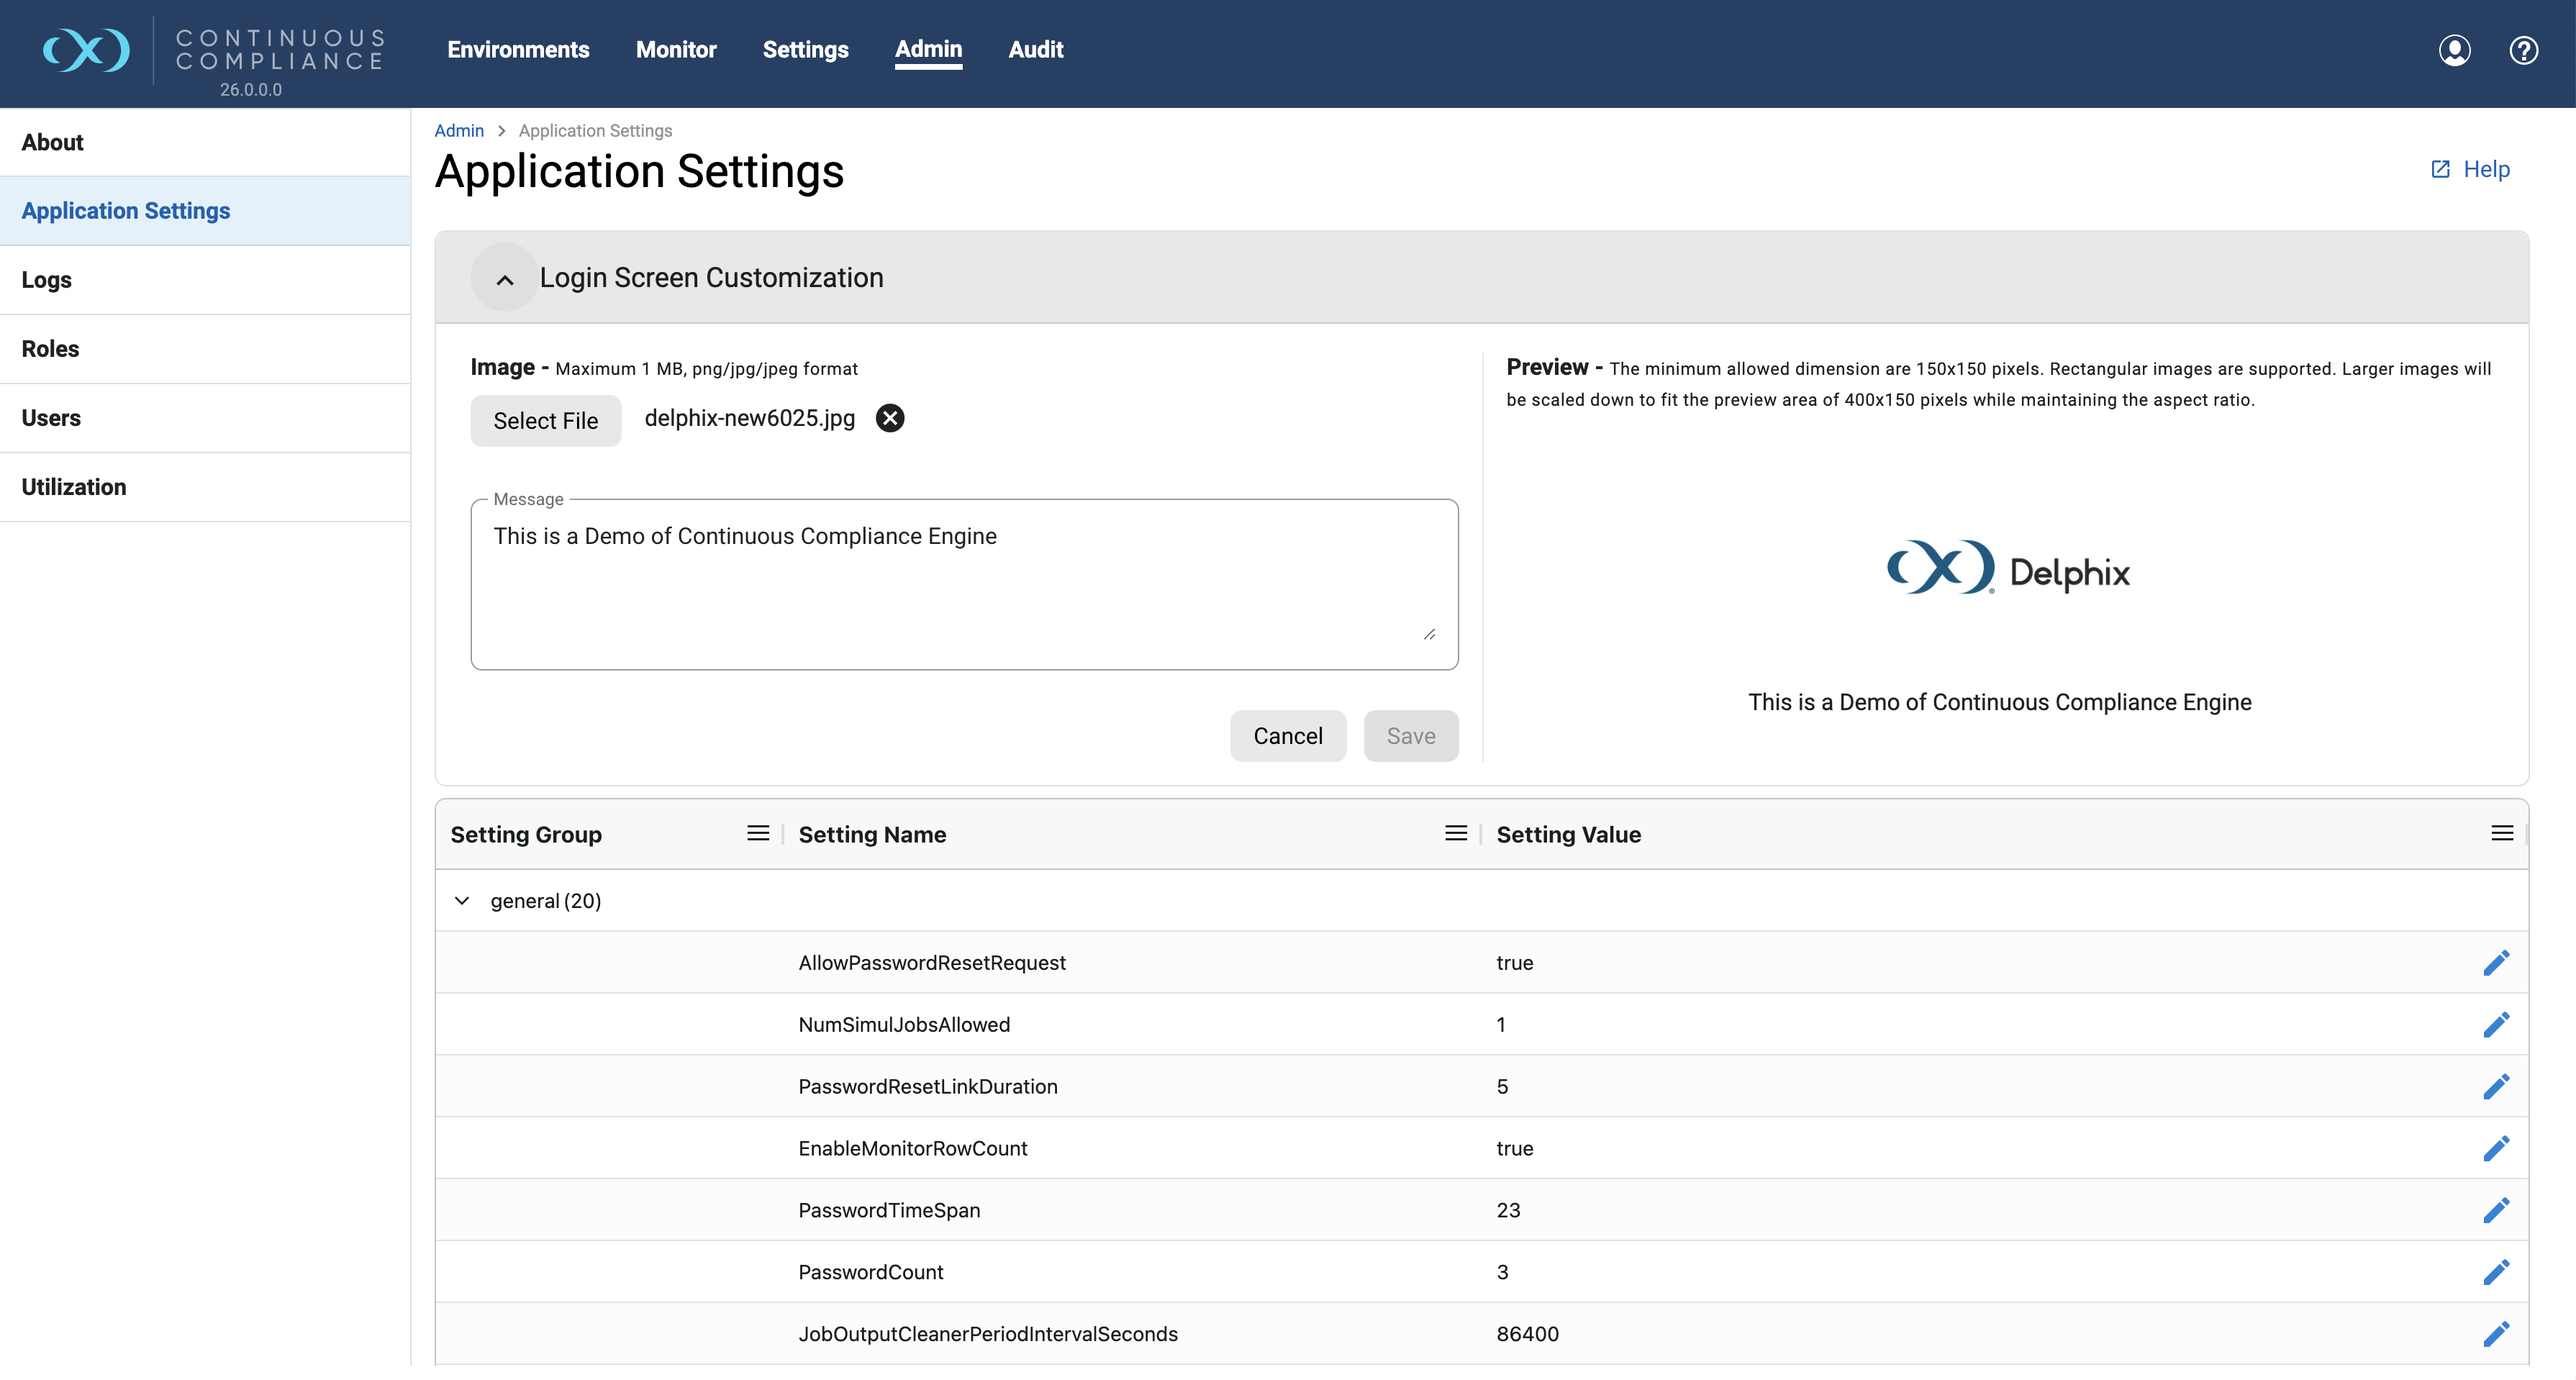Remove the delphix-new6025.jpg file
2576x1380 pixels.
pos(889,418)
